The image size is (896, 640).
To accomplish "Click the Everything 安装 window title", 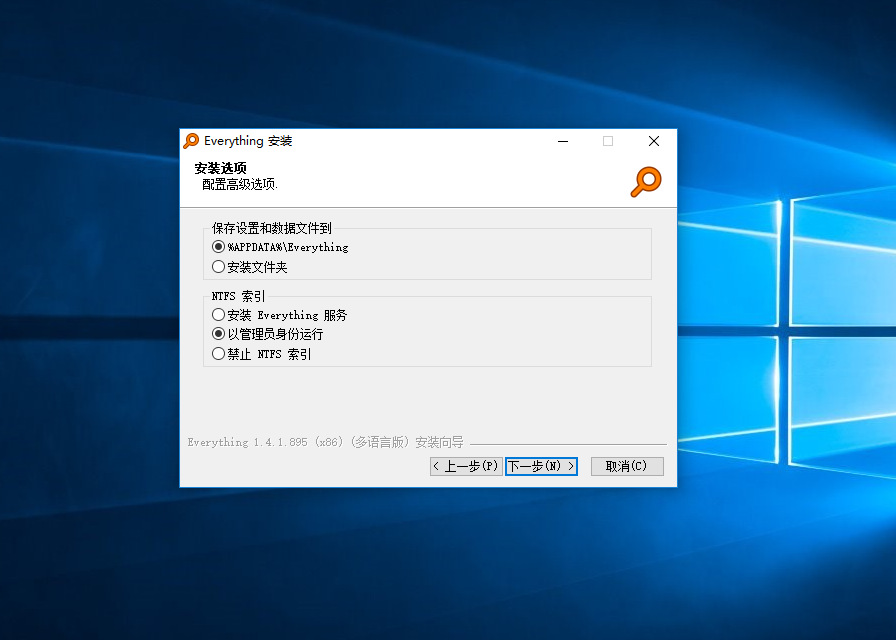I will click(x=248, y=141).
